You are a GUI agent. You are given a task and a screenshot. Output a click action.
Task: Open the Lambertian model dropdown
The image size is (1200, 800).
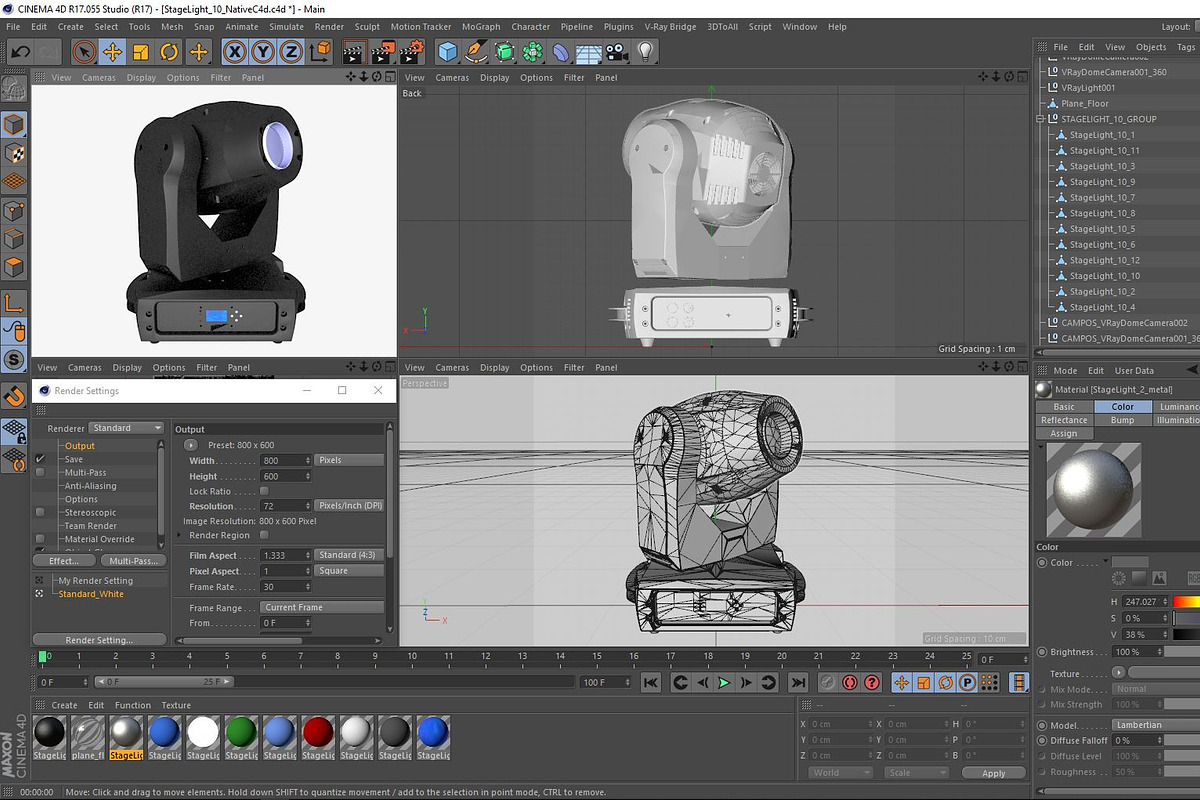click(1157, 725)
